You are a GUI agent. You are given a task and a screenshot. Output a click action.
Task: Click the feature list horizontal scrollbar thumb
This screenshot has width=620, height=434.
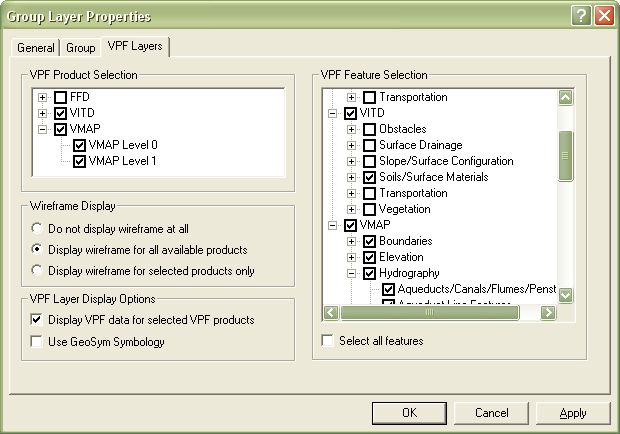pyautogui.click(x=430, y=312)
